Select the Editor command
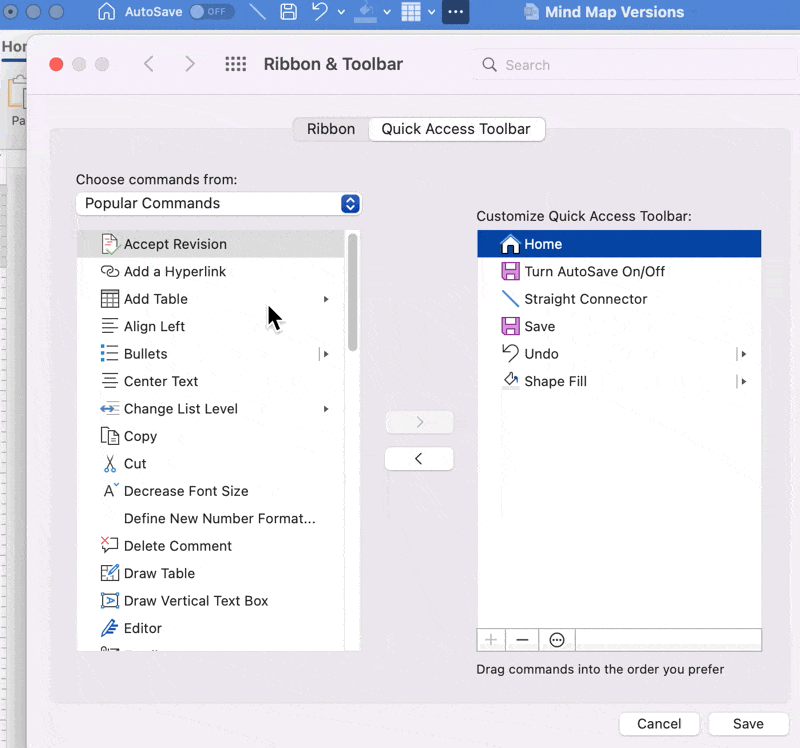 (211, 629)
